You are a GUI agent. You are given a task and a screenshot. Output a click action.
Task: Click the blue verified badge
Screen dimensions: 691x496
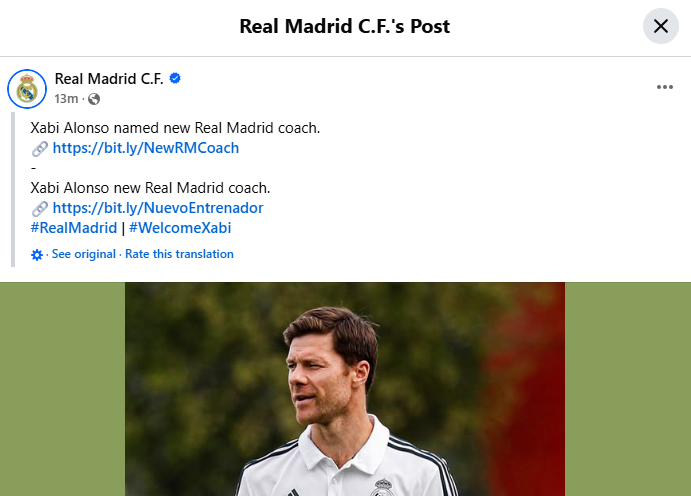coord(175,78)
